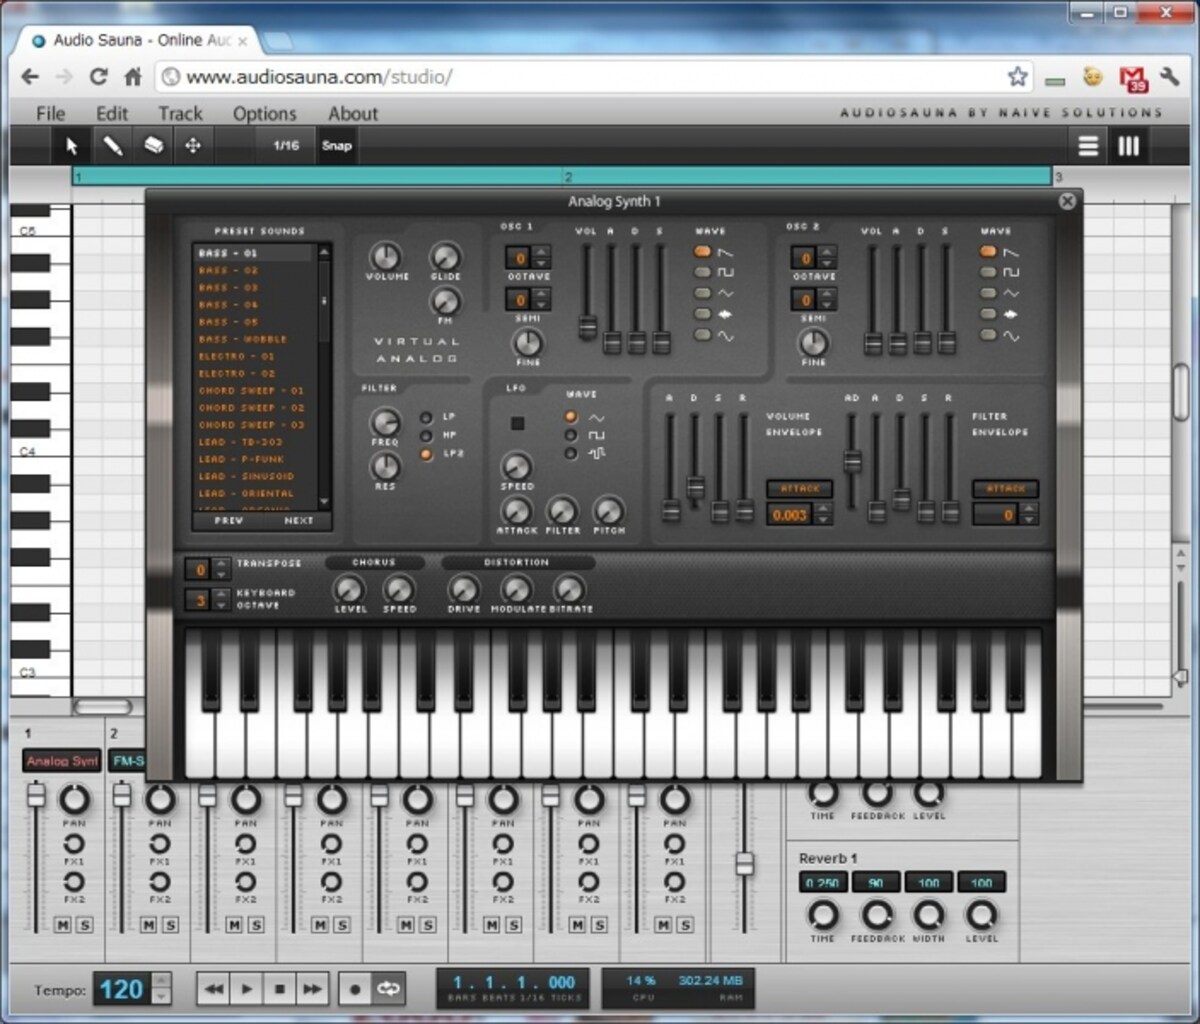Viewport: 1200px width, 1024px height.
Task: Toggle the Snap button
Action: pos(337,146)
